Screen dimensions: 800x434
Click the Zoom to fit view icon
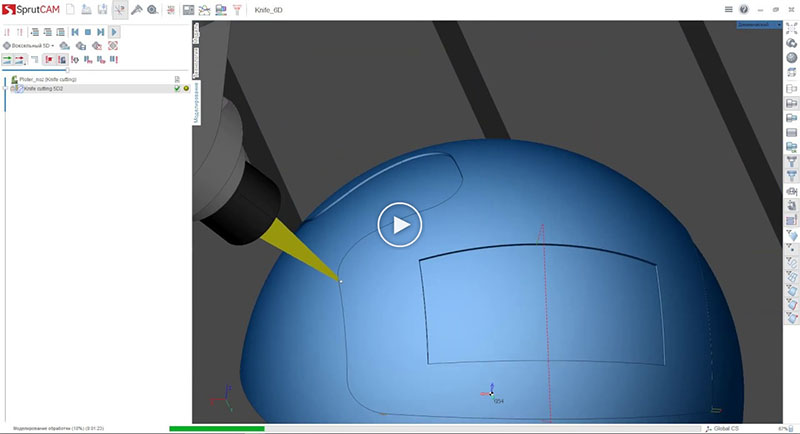(791, 30)
